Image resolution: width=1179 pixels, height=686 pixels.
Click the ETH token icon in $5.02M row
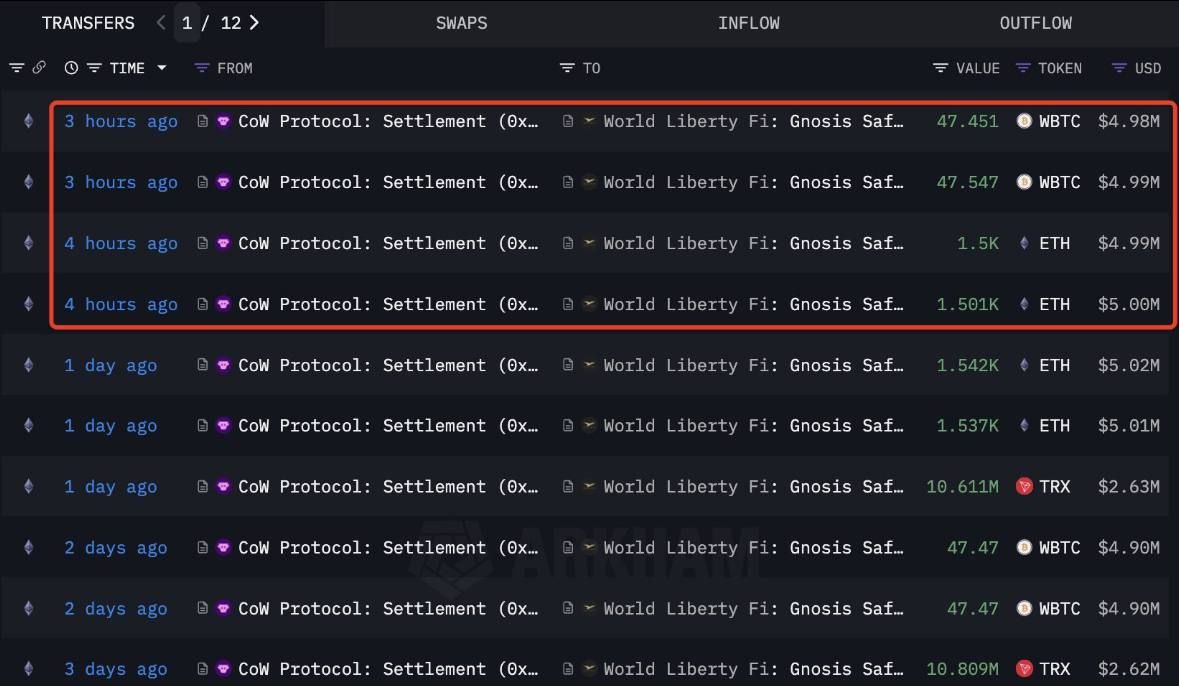pyautogui.click(x=1024, y=364)
